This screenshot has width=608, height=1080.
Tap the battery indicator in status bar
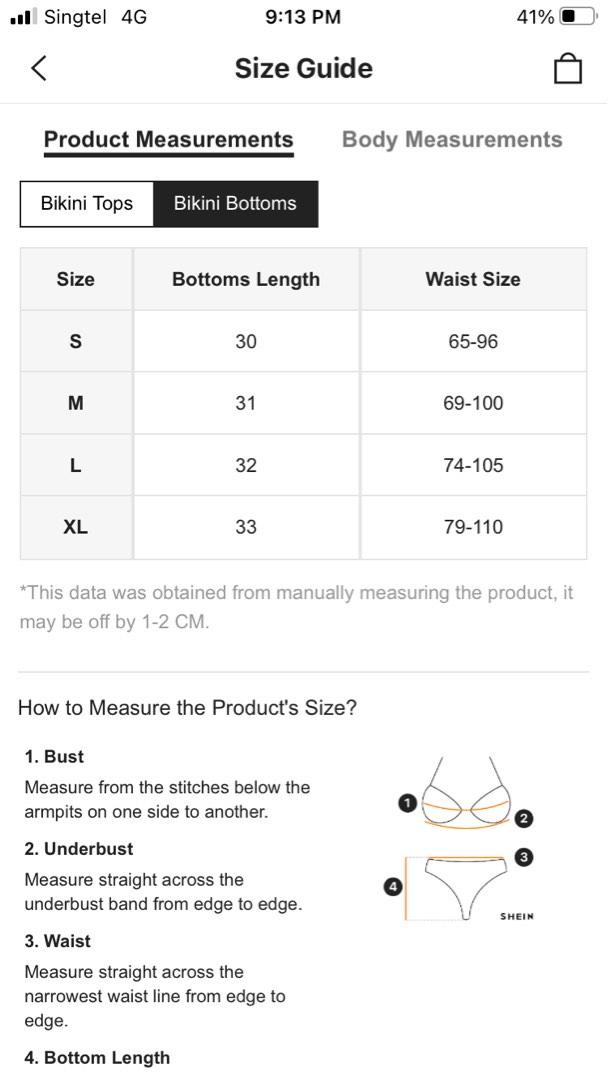(x=577, y=17)
